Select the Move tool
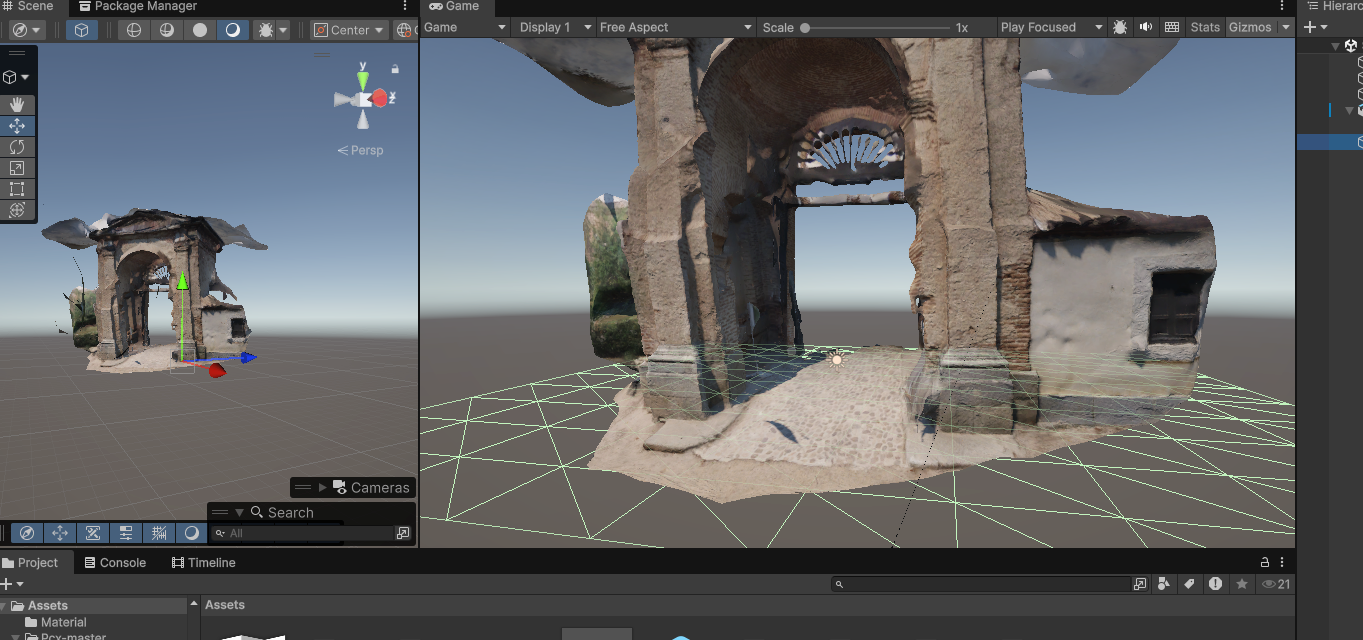Screen dimensions: 1363x640 point(17,126)
